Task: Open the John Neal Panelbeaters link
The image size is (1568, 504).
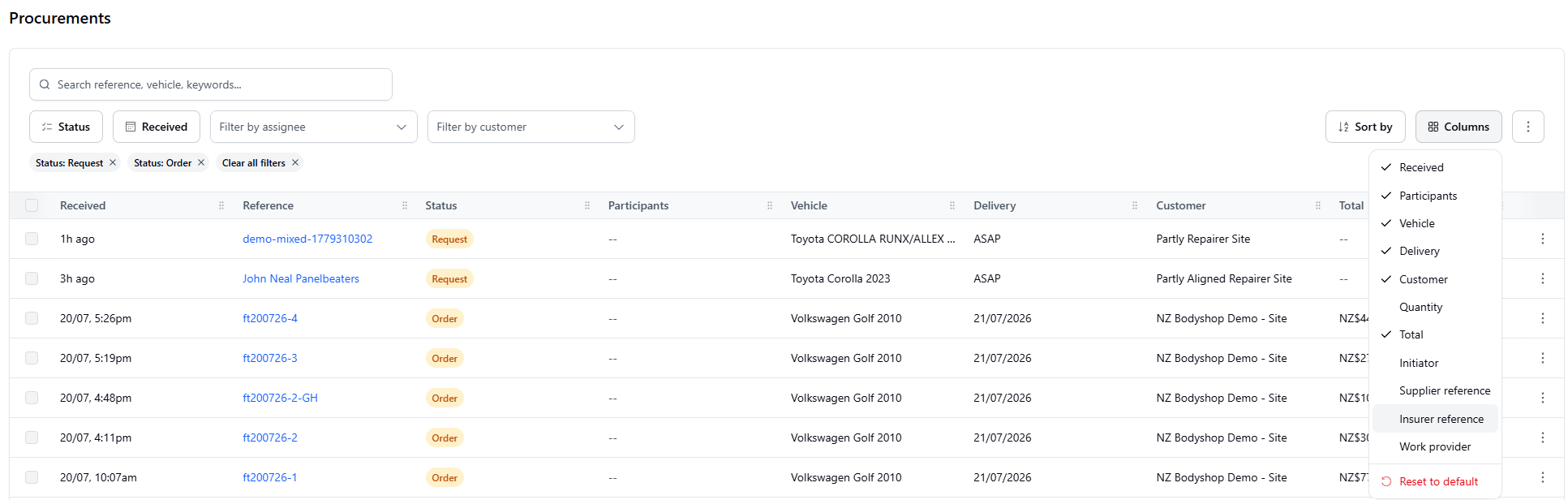Action: pyautogui.click(x=300, y=279)
